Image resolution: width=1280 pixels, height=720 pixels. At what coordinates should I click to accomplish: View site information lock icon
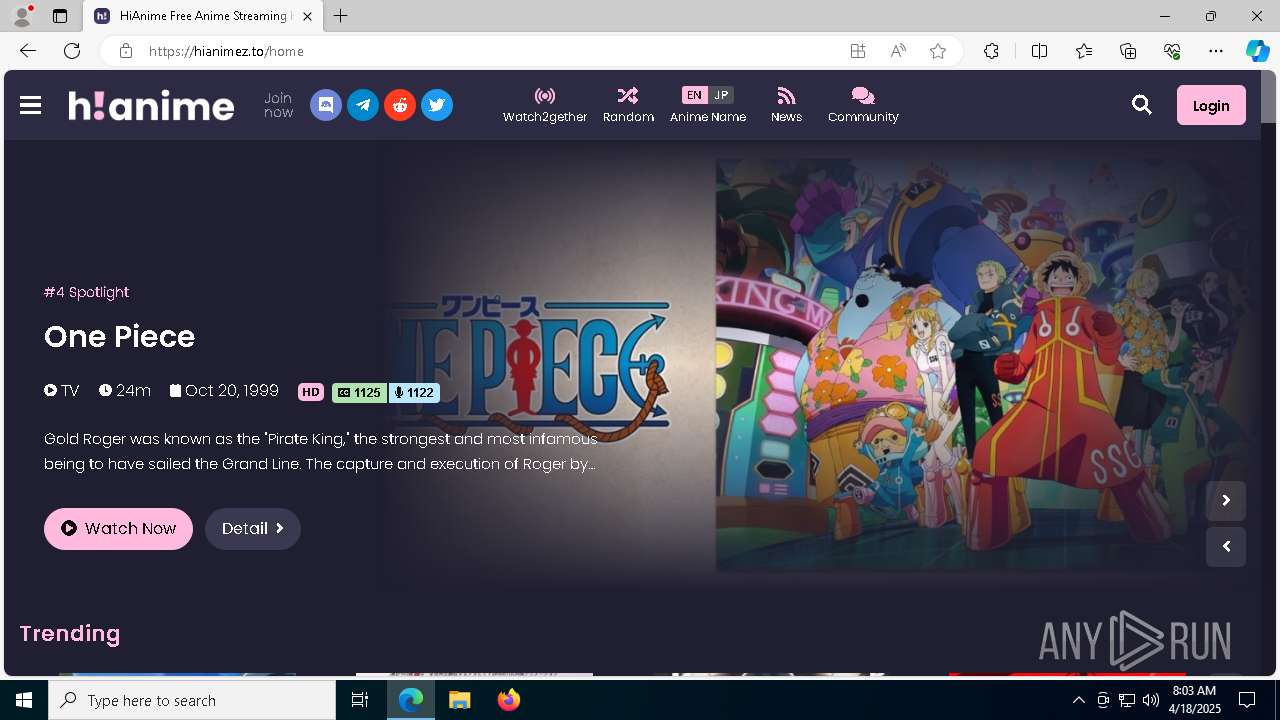[x=125, y=51]
